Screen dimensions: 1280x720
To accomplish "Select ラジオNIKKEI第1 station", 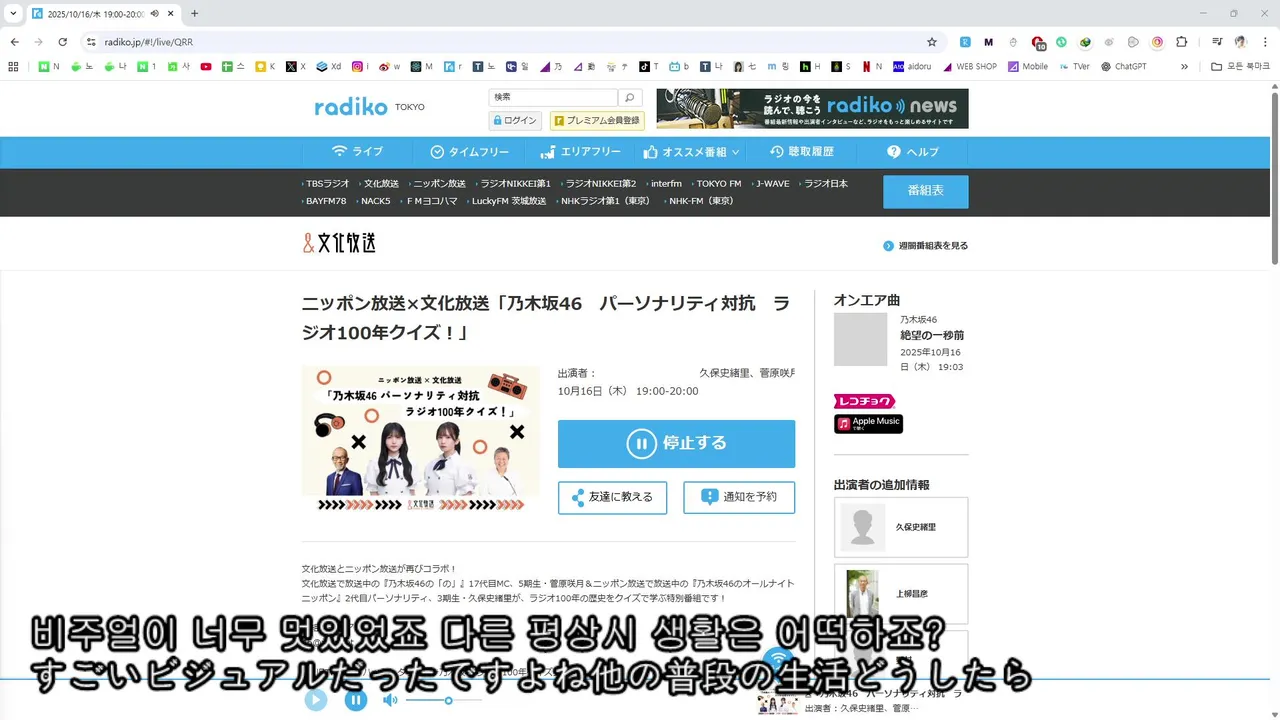I will tap(514, 184).
